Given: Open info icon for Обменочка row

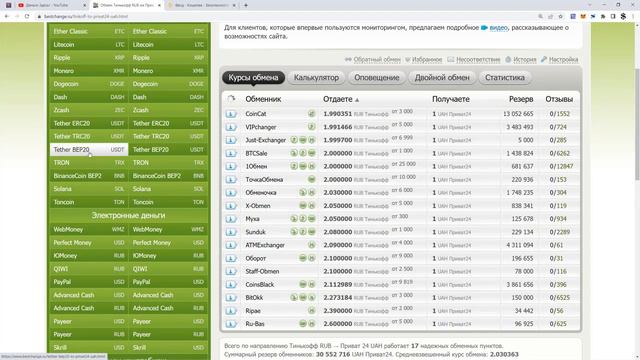Looking at the screenshot, I should pyautogui.click(x=231, y=193).
